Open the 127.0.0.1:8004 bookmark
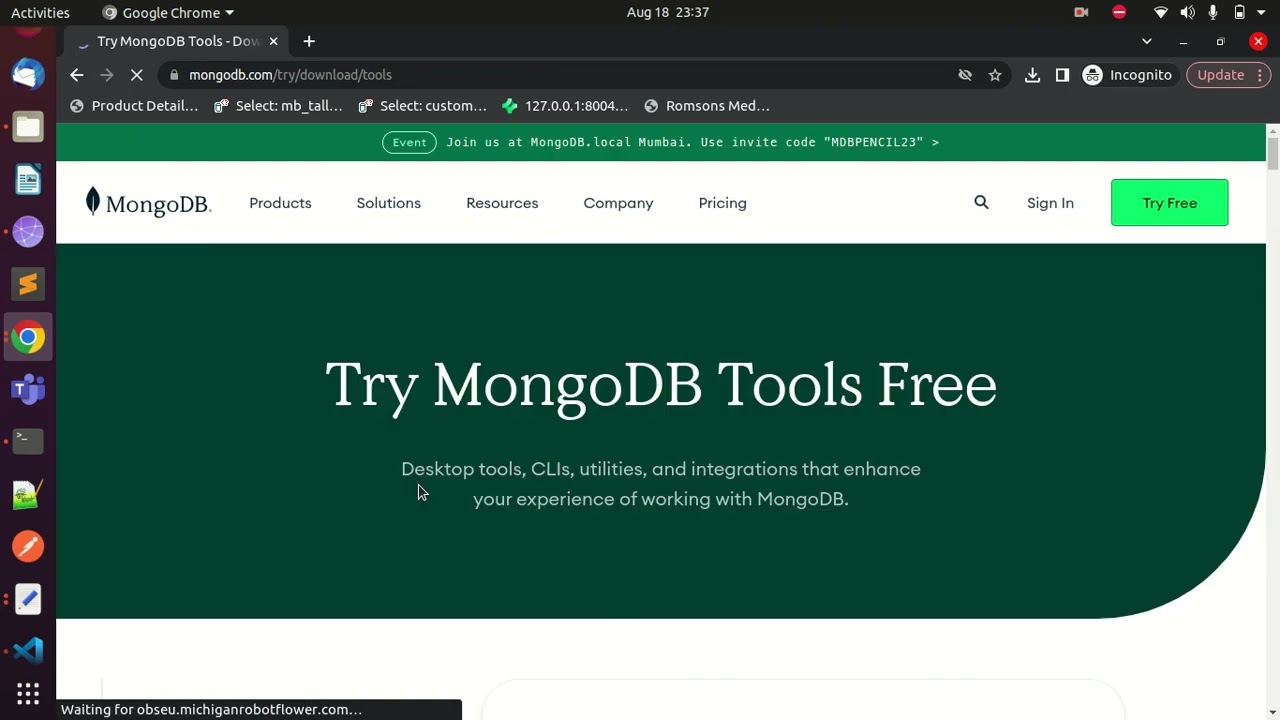This screenshot has height=720, width=1280. [566, 106]
